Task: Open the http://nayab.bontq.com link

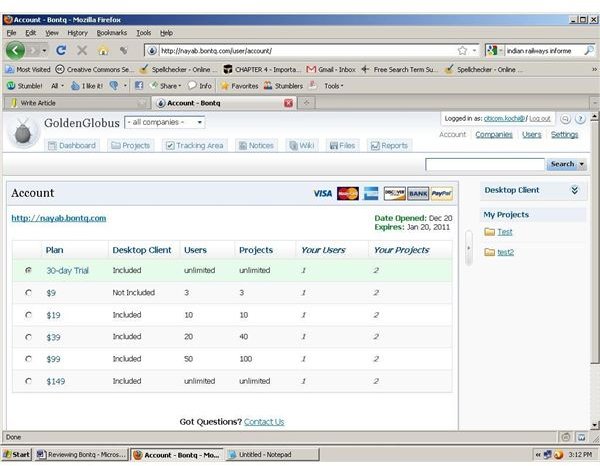Action: click(x=59, y=218)
